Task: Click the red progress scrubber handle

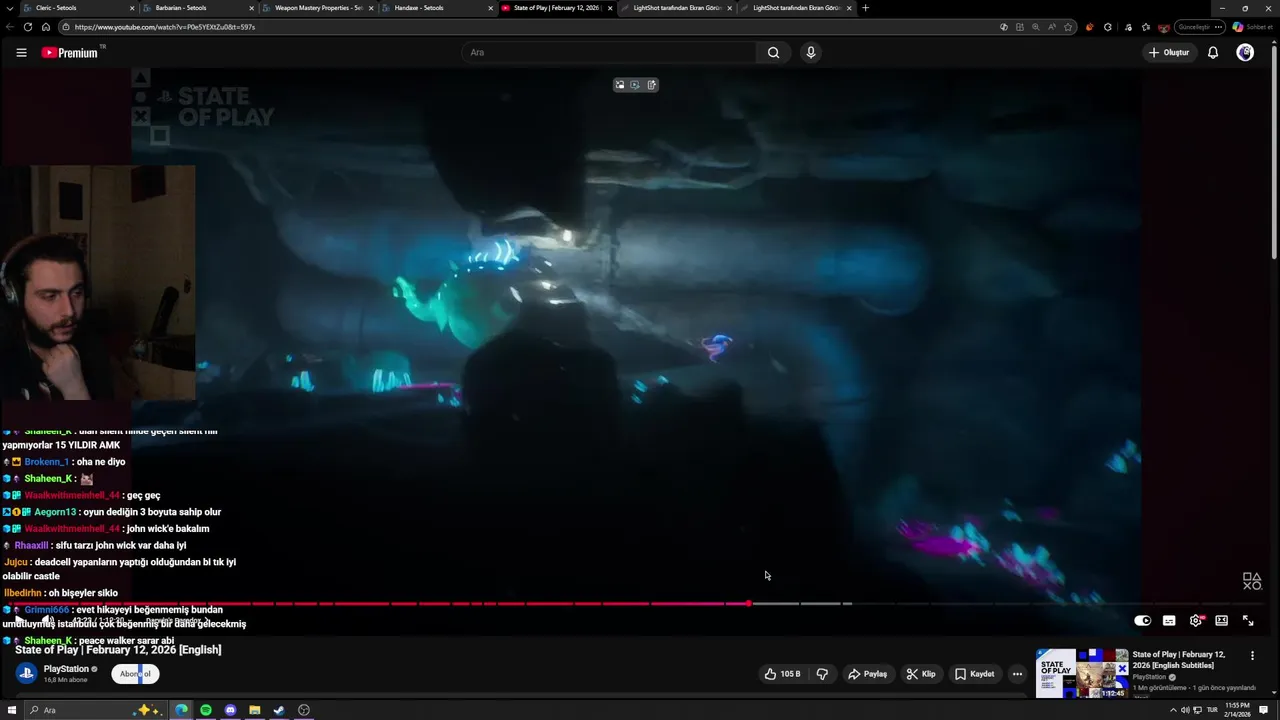Action: [x=748, y=603]
